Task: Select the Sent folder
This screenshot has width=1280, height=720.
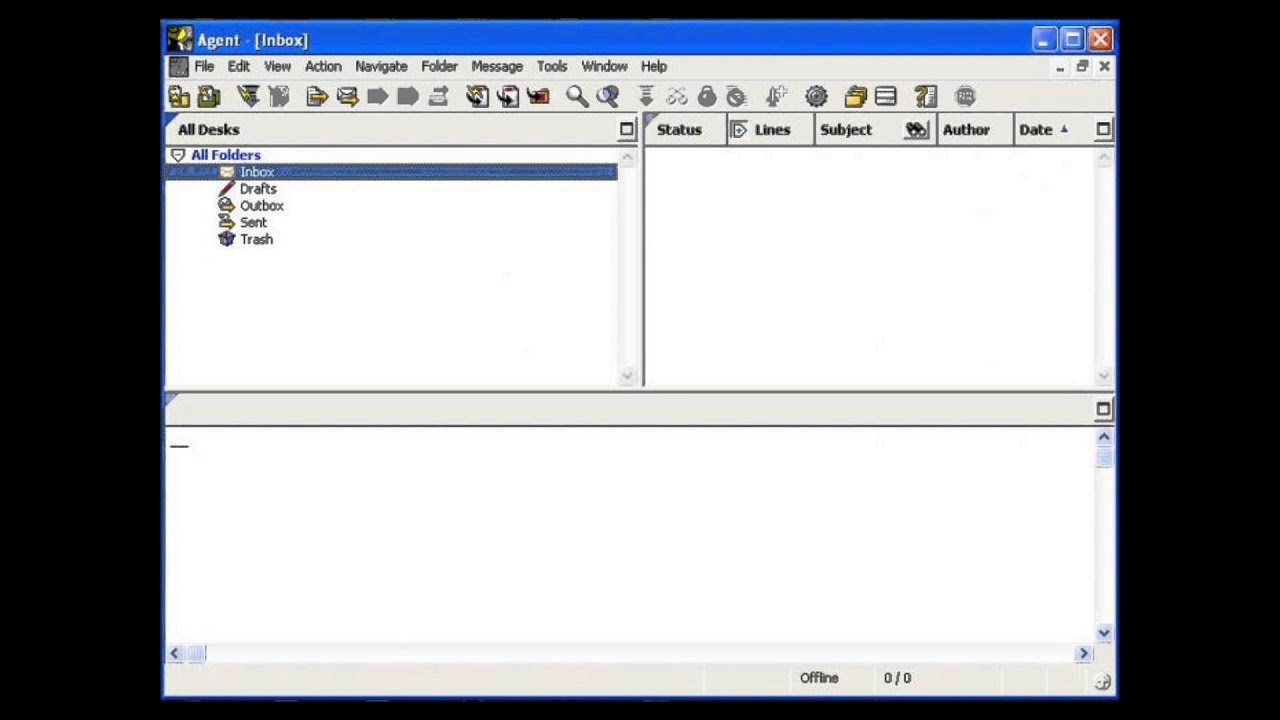Action: 253,223
